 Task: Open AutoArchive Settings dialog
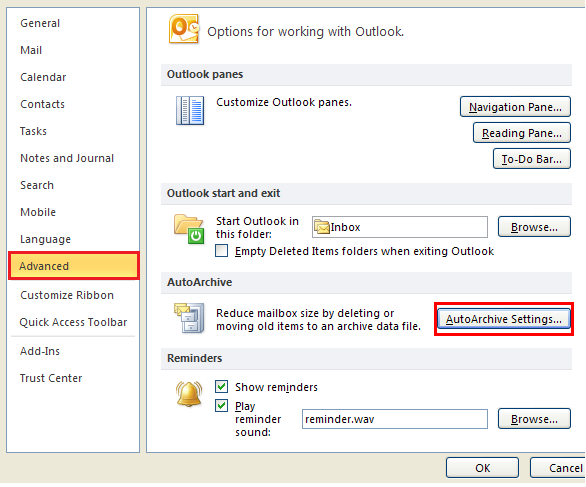(503, 319)
